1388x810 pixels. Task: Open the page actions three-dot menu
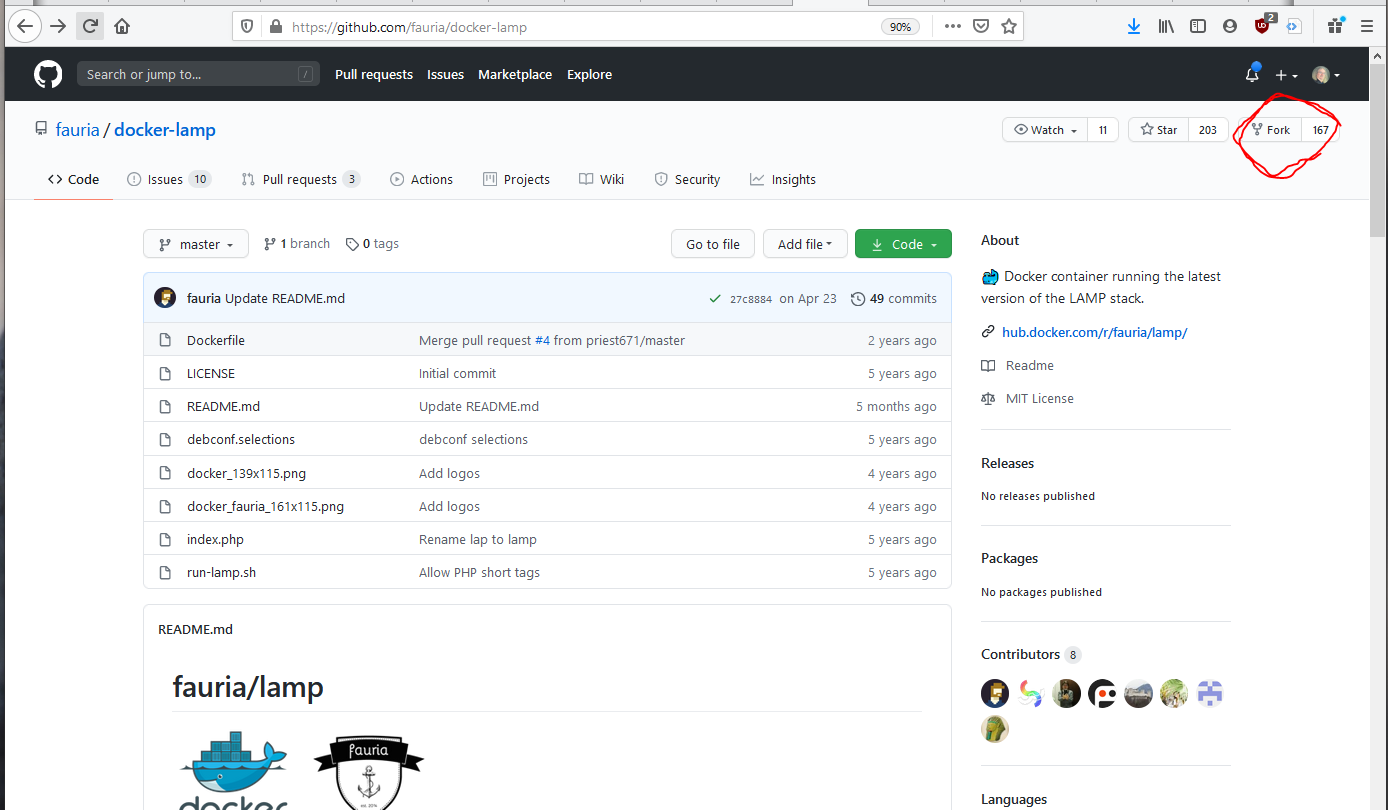[x=953, y=27]
